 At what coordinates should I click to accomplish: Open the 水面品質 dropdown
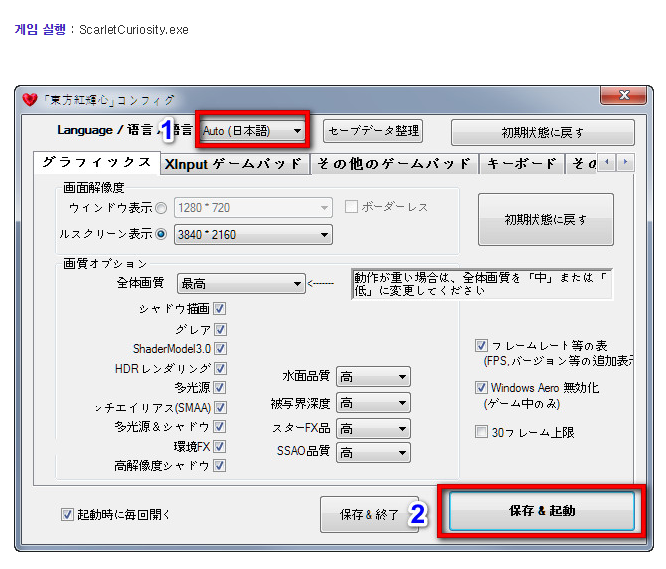pyautogui.click(x=373, y=377)
